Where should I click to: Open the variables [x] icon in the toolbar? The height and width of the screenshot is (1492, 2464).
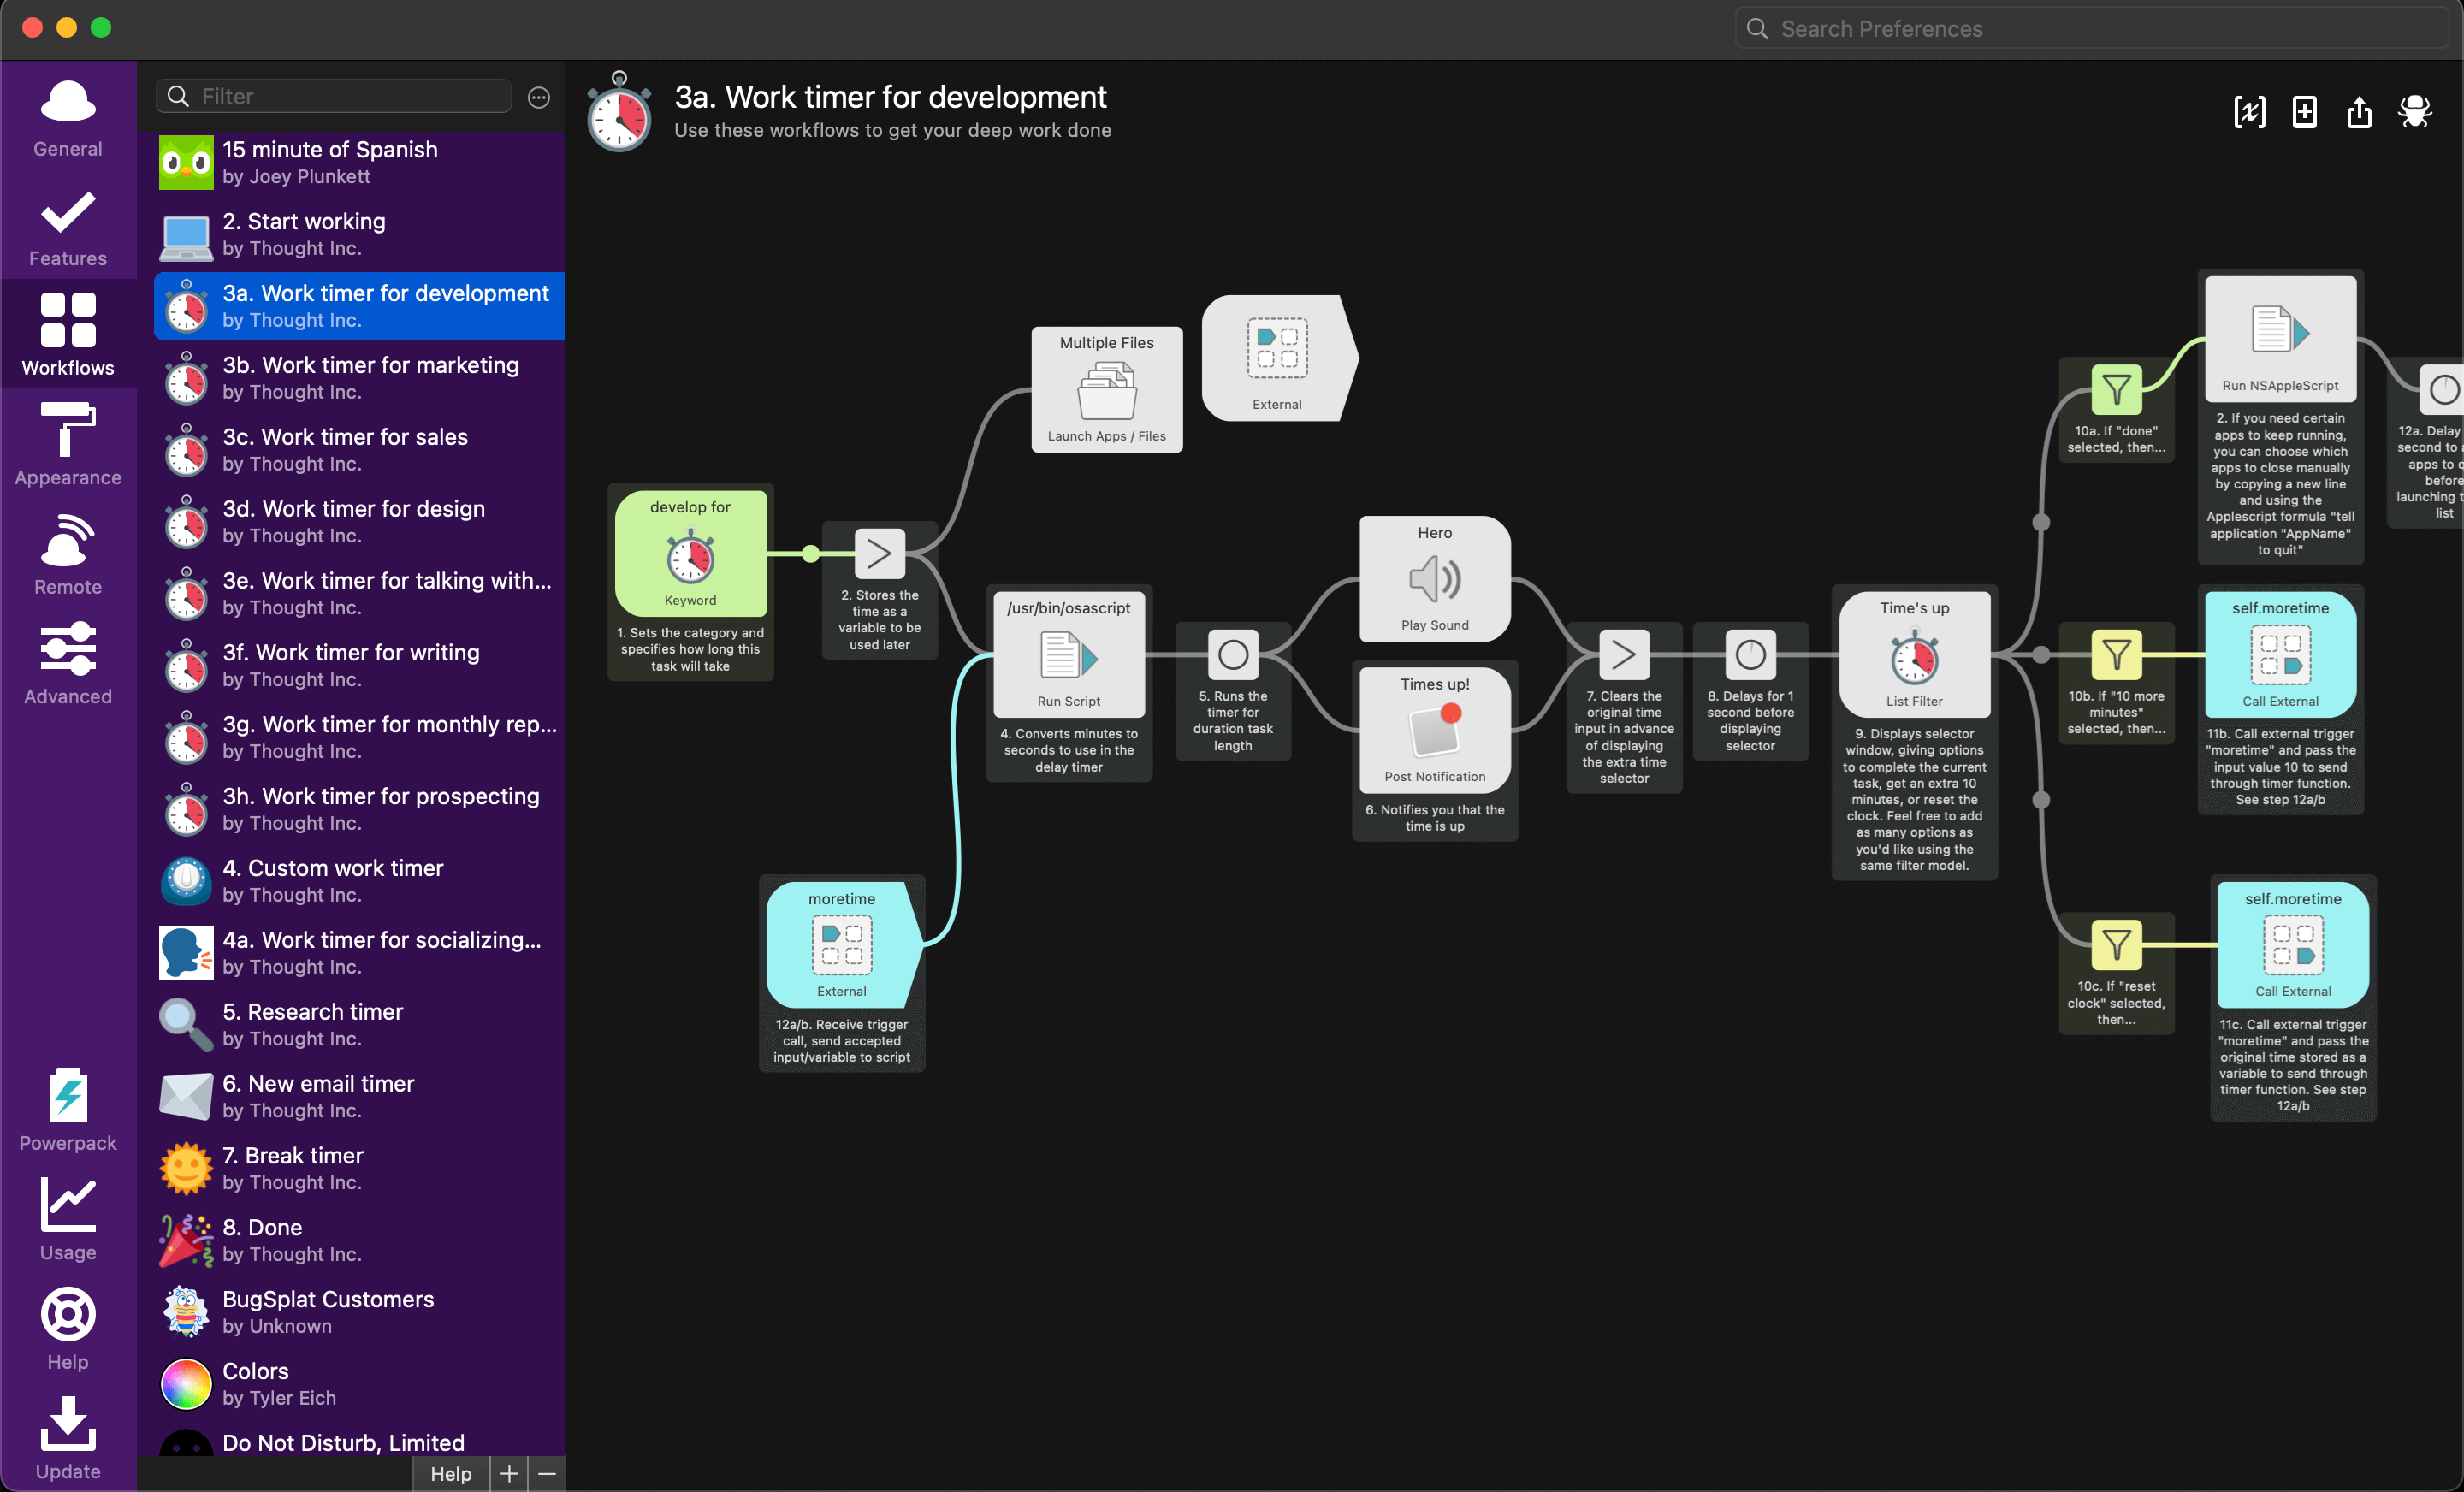2249,112
